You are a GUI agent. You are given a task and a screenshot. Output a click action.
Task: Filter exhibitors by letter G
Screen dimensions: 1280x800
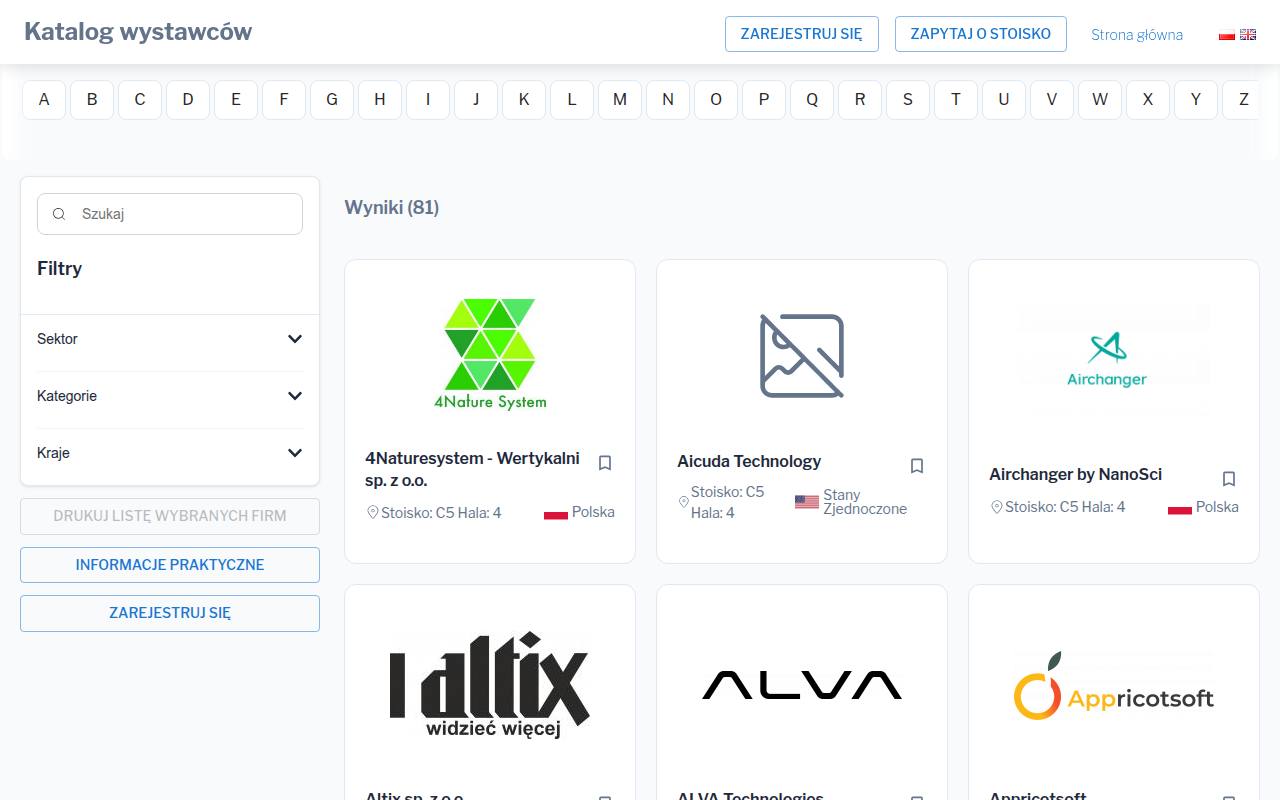(x=332, y=100)
